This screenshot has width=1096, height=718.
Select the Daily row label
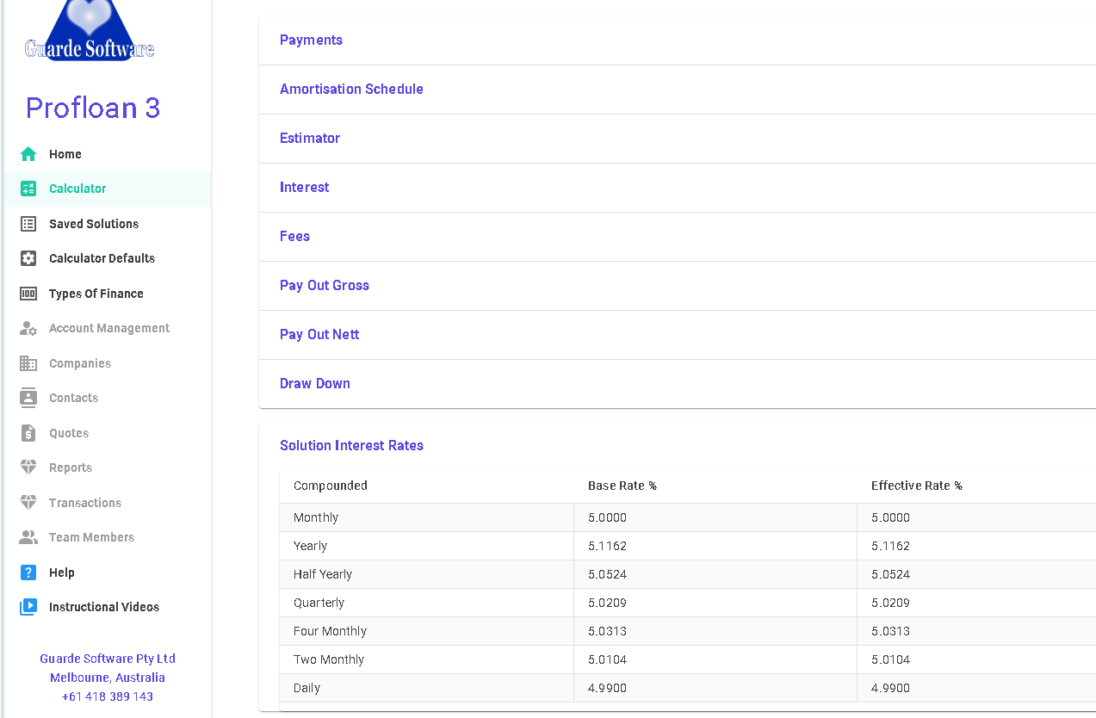click(307, 688)
